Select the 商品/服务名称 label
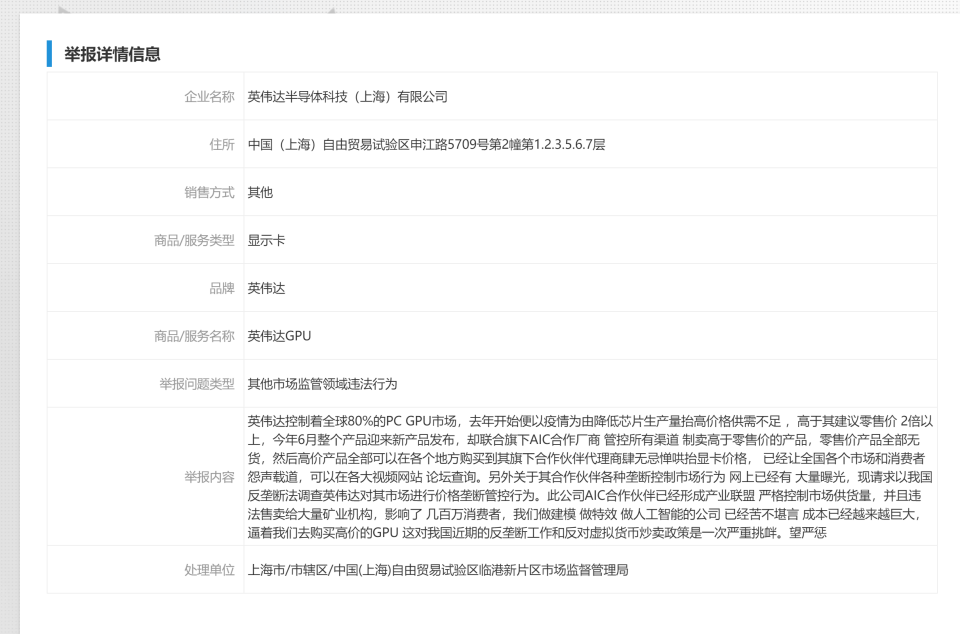Viewport: 960px width, 634px height. click(194, 336)
